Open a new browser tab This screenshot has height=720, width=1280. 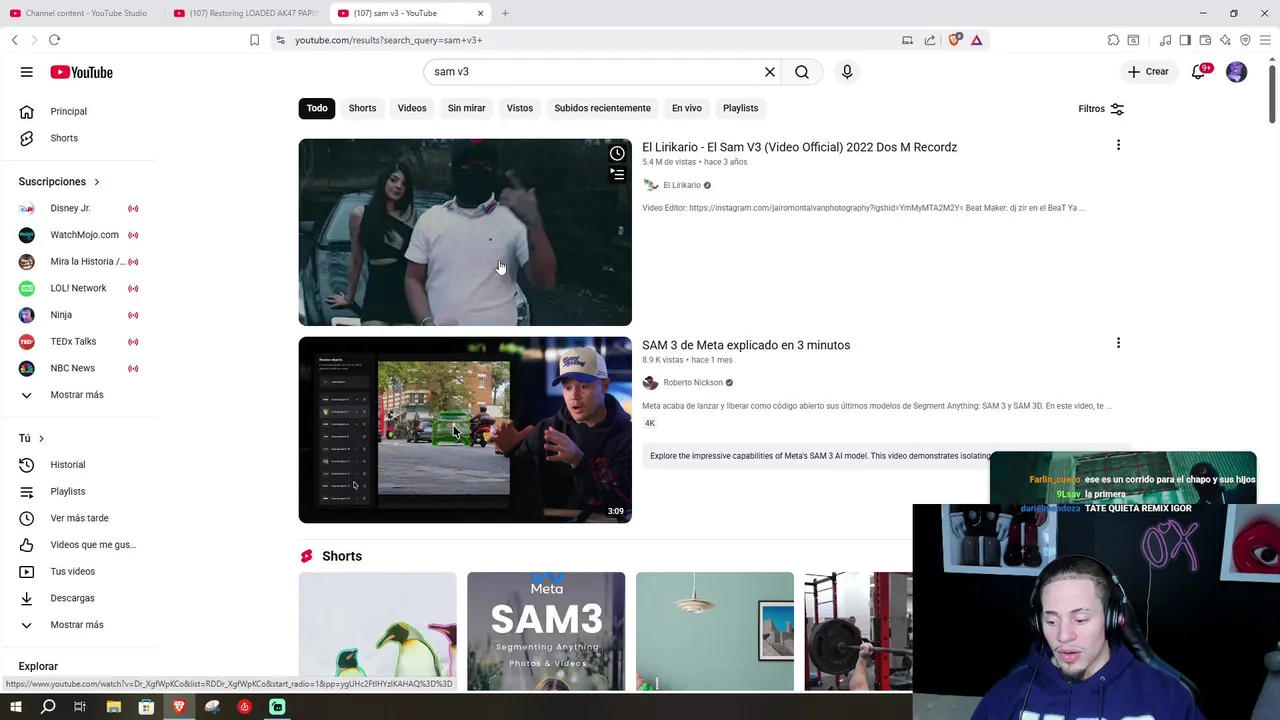point(505,13)
